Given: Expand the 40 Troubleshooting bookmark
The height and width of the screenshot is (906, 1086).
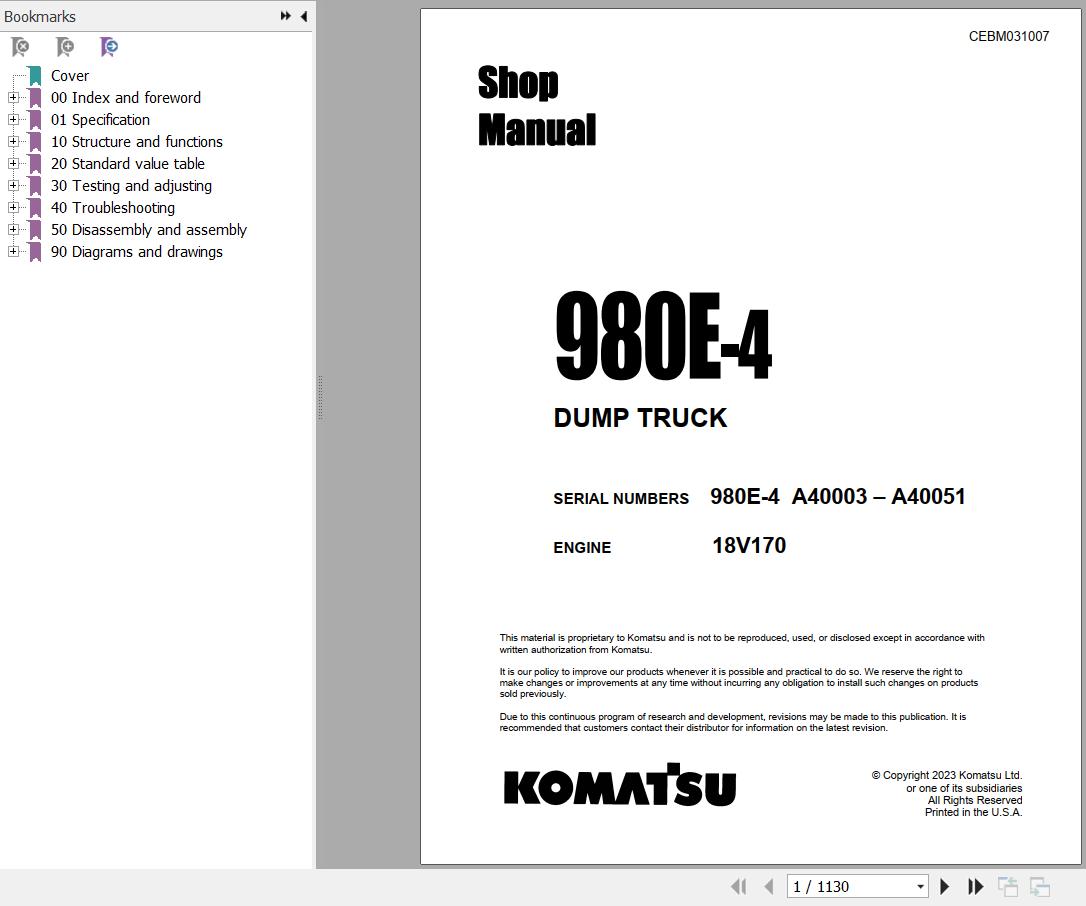Looking at the screenshot, I should pos(13,207).
